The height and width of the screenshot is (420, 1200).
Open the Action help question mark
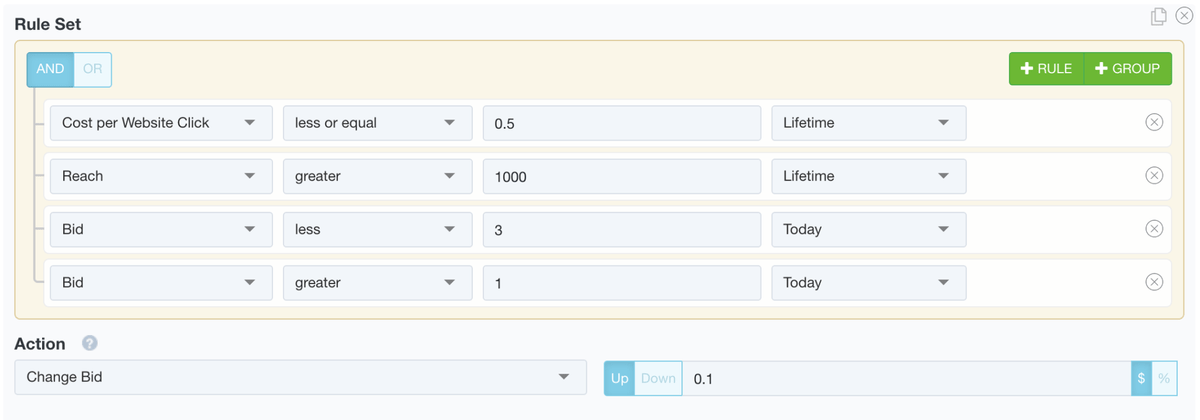pyautogui.click(x=90, y=343)
